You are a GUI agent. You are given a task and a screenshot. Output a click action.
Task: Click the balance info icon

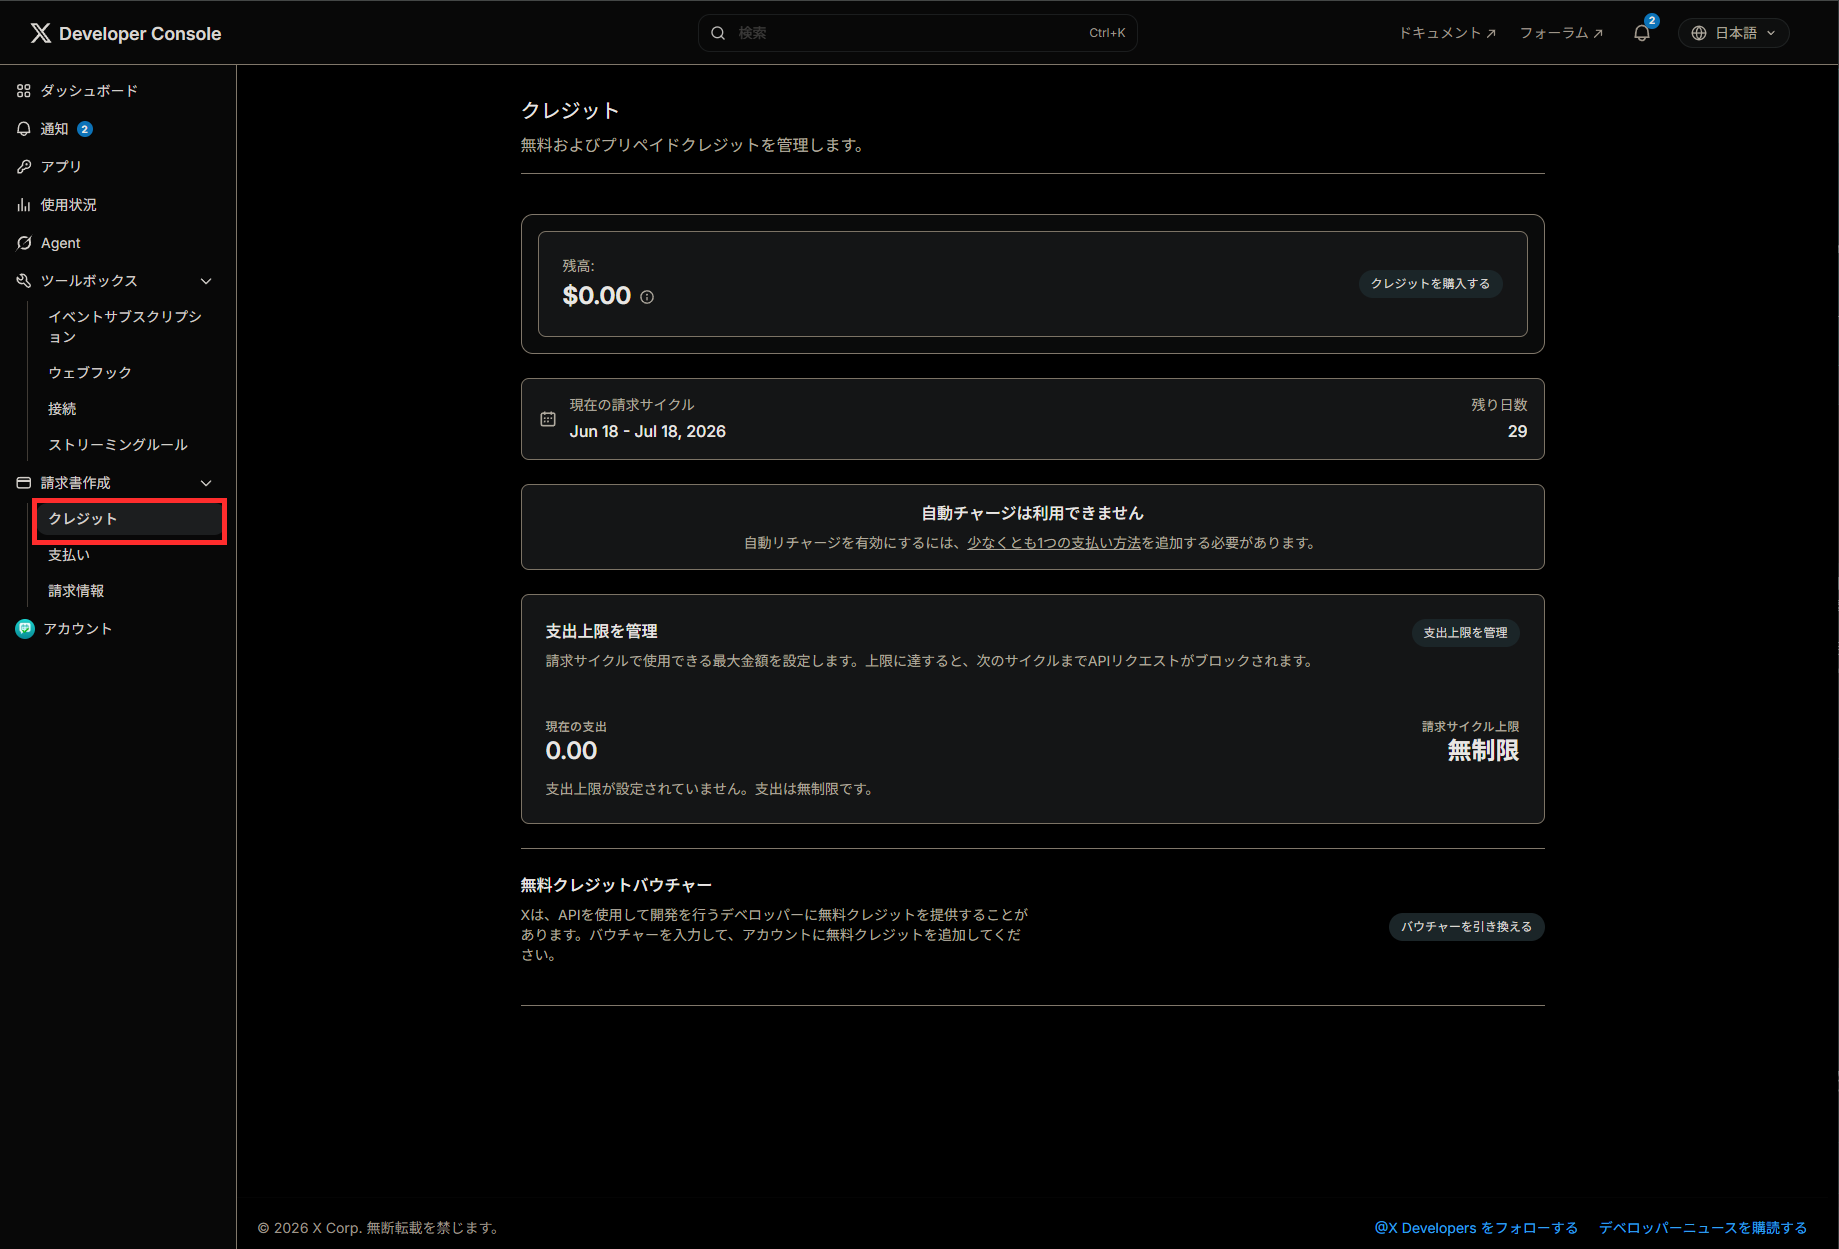647,297
